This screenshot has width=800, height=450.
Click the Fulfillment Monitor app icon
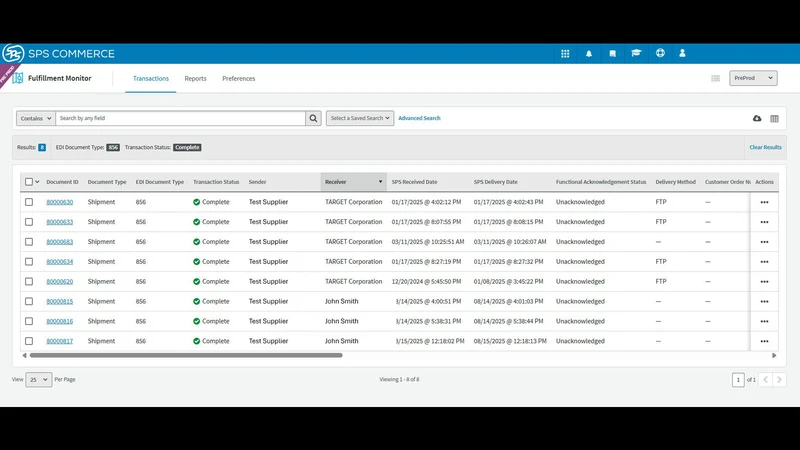coord(18,78)
